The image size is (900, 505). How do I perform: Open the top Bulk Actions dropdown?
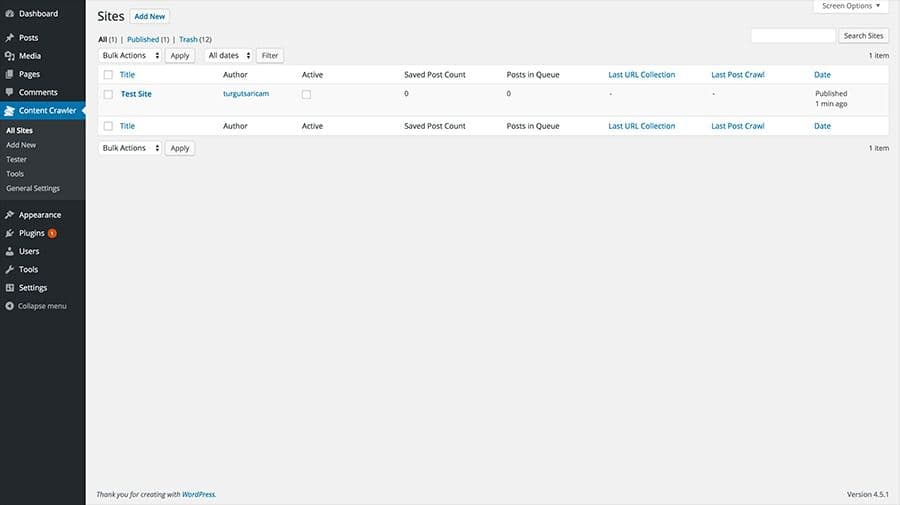(130, 56)
